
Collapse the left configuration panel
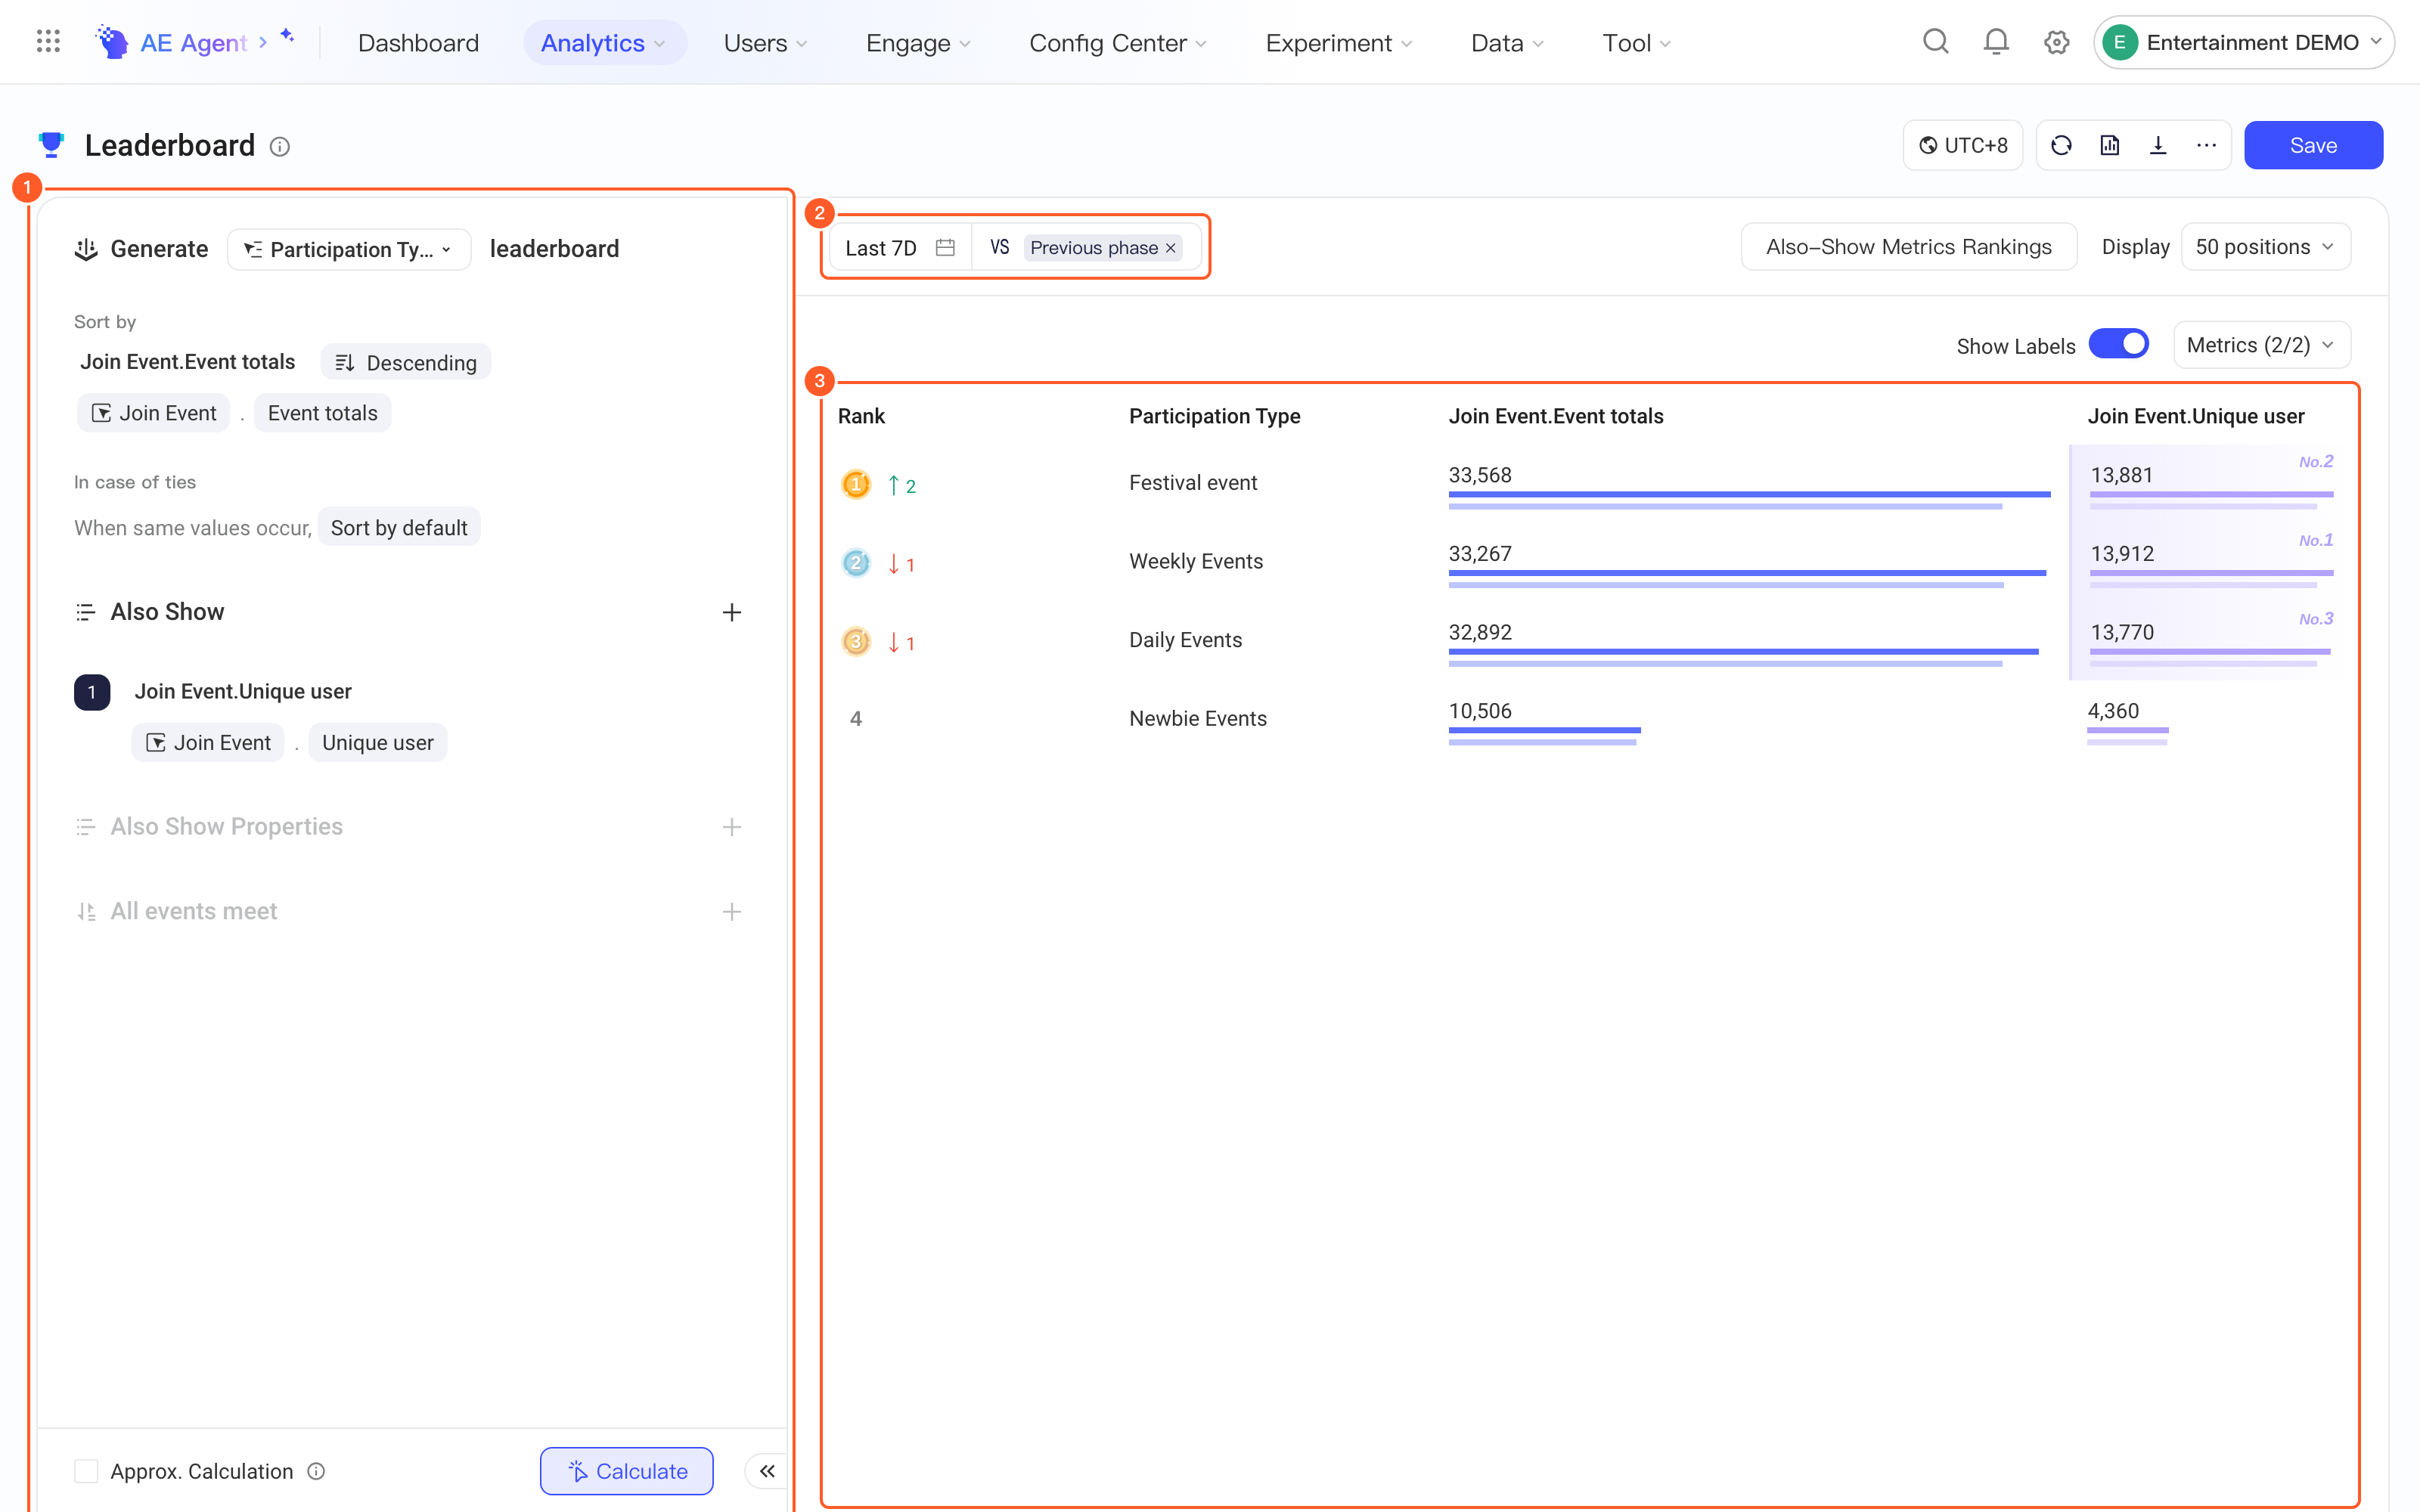[x=767, y=1470]
